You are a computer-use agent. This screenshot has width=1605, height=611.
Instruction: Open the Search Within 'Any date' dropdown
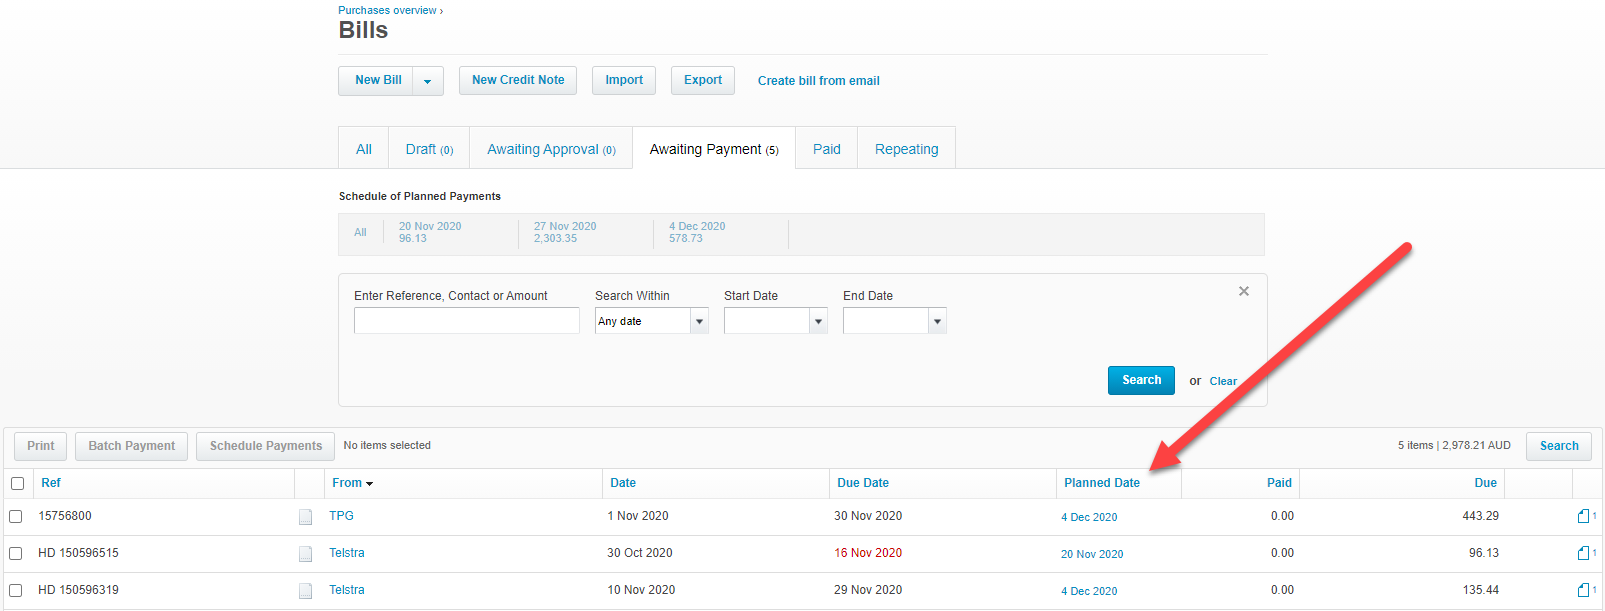699,321
